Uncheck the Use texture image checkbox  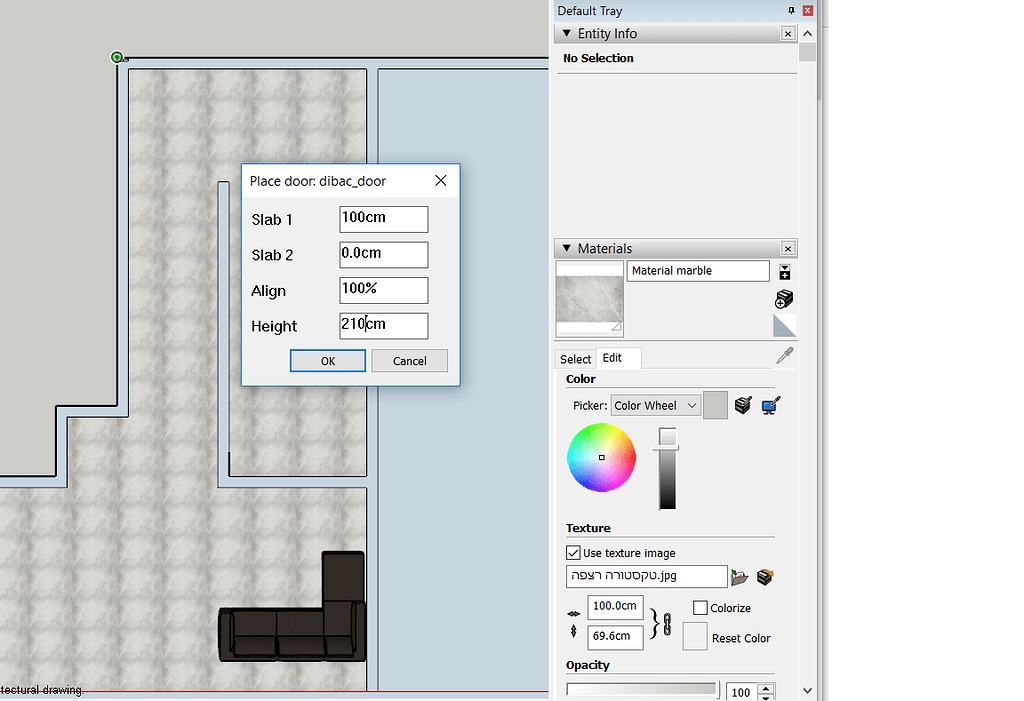pos(573,552)
